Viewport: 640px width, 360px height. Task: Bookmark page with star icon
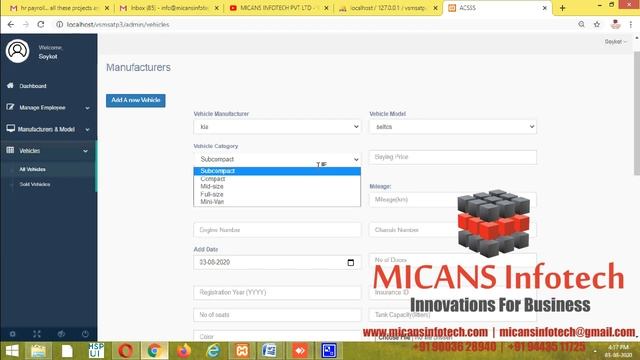(x=597, y=24)
